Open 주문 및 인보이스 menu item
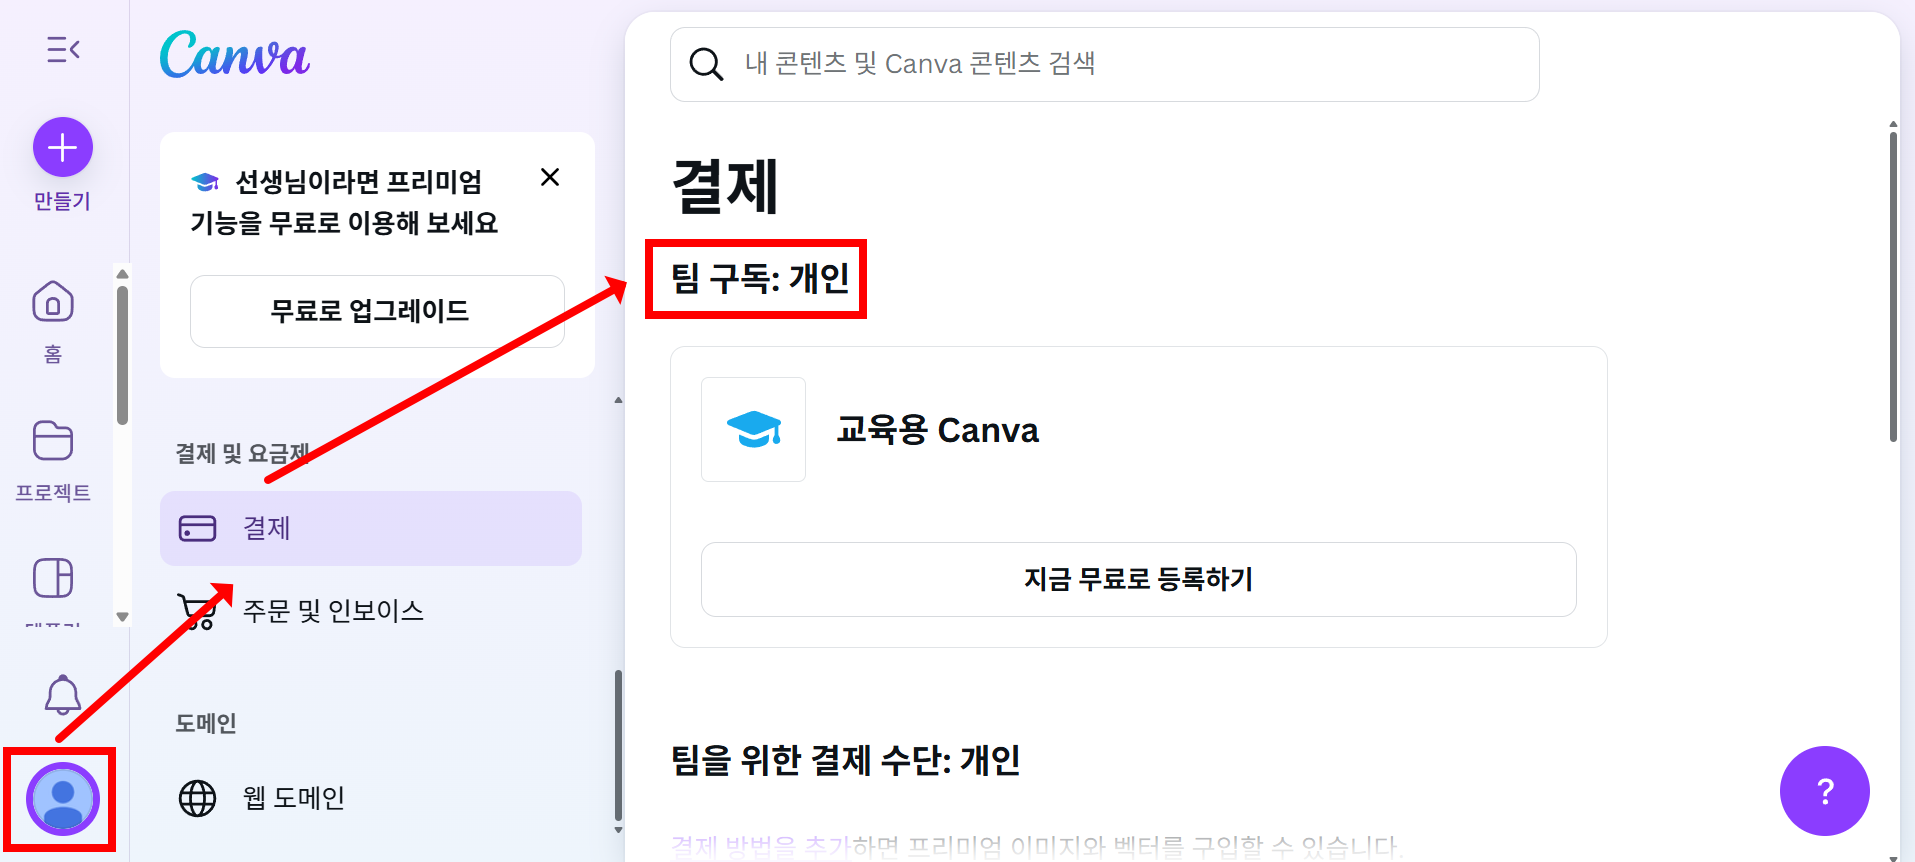Image resolution: width=1915 pixels, height=862 pixels. pos(371,610)
